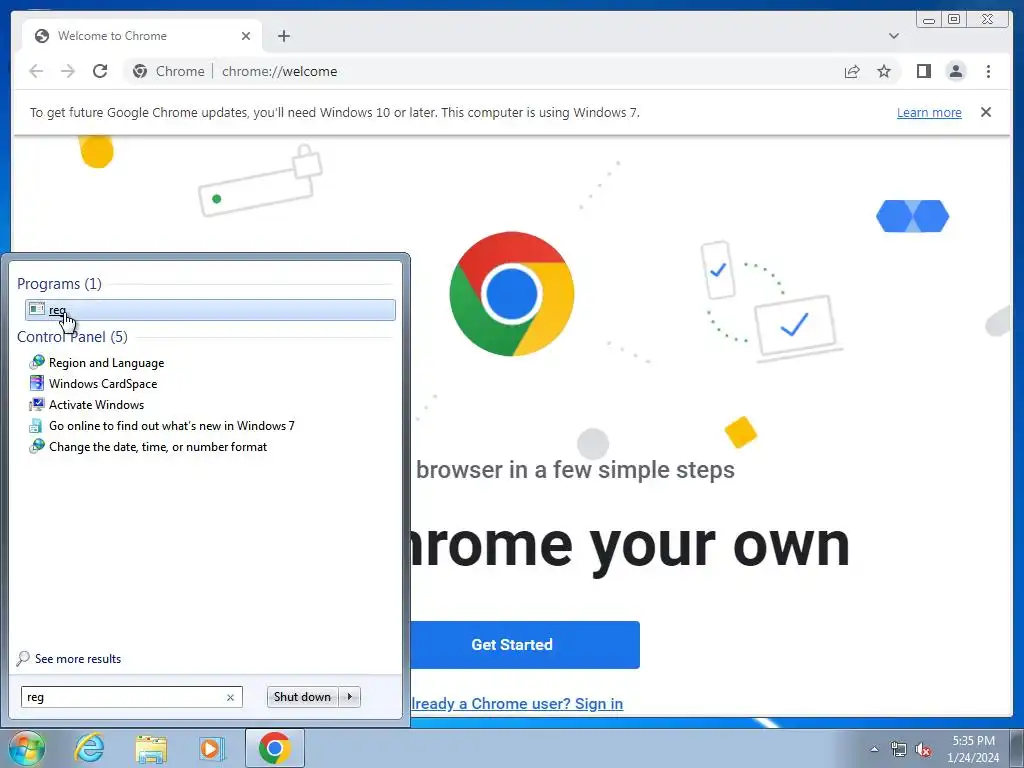
Task: Click the Get Started button
Action: pyautogui.click(x=525, y=645)
